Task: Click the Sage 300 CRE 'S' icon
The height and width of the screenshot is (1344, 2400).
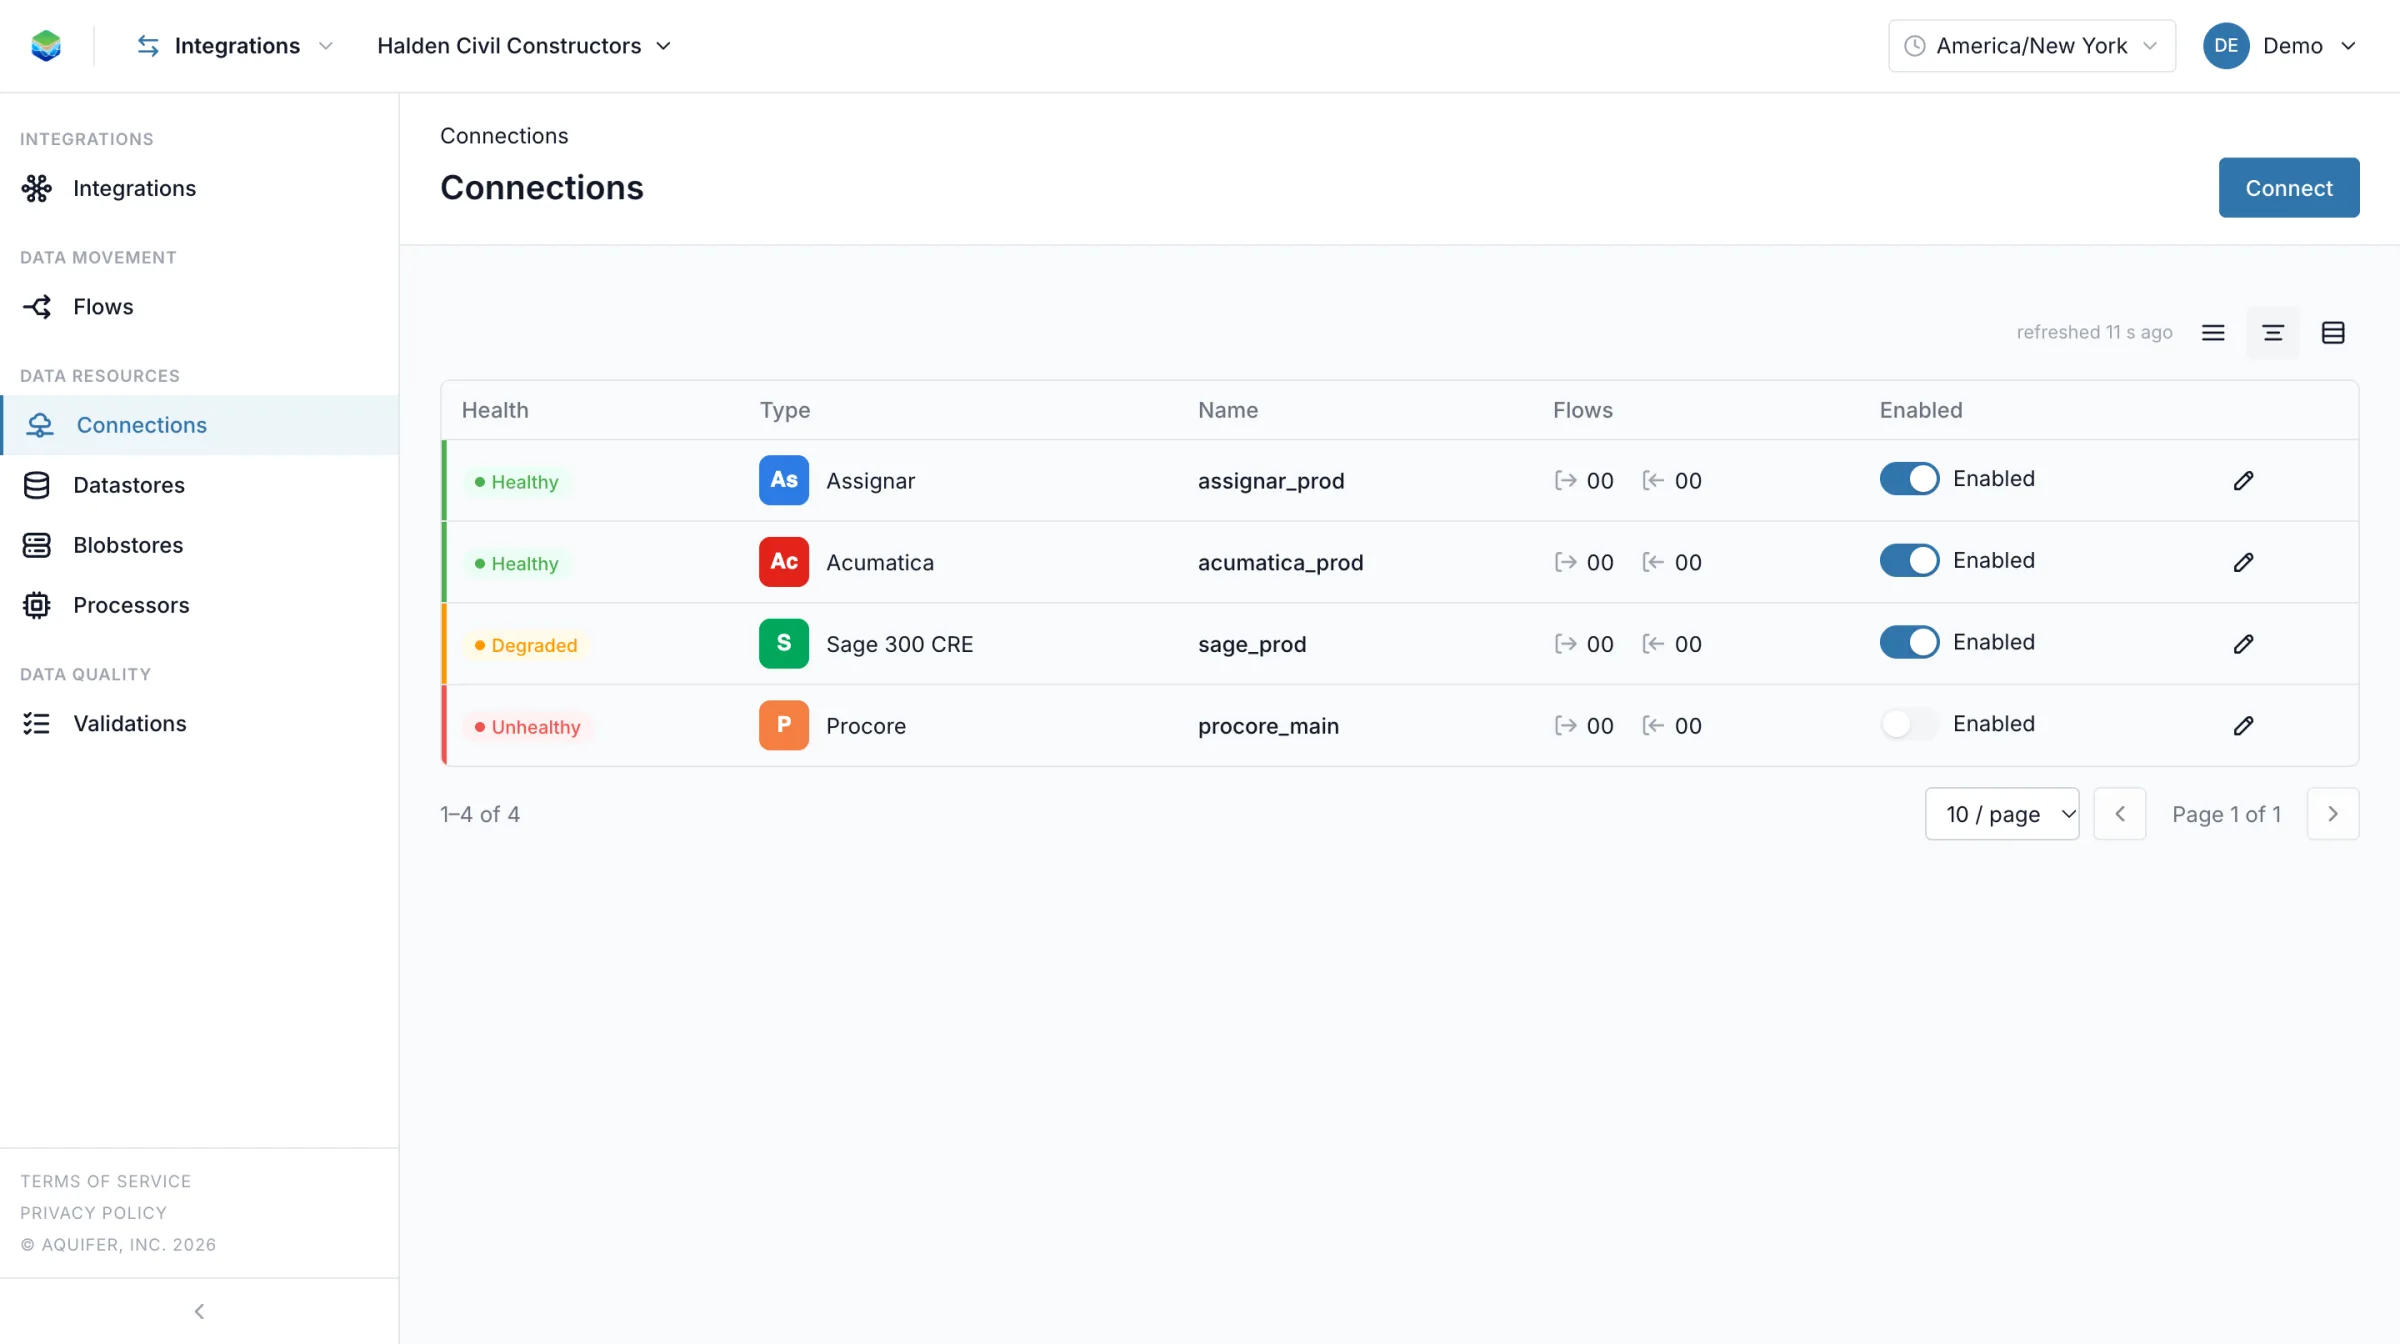Action: click(784, 644)
